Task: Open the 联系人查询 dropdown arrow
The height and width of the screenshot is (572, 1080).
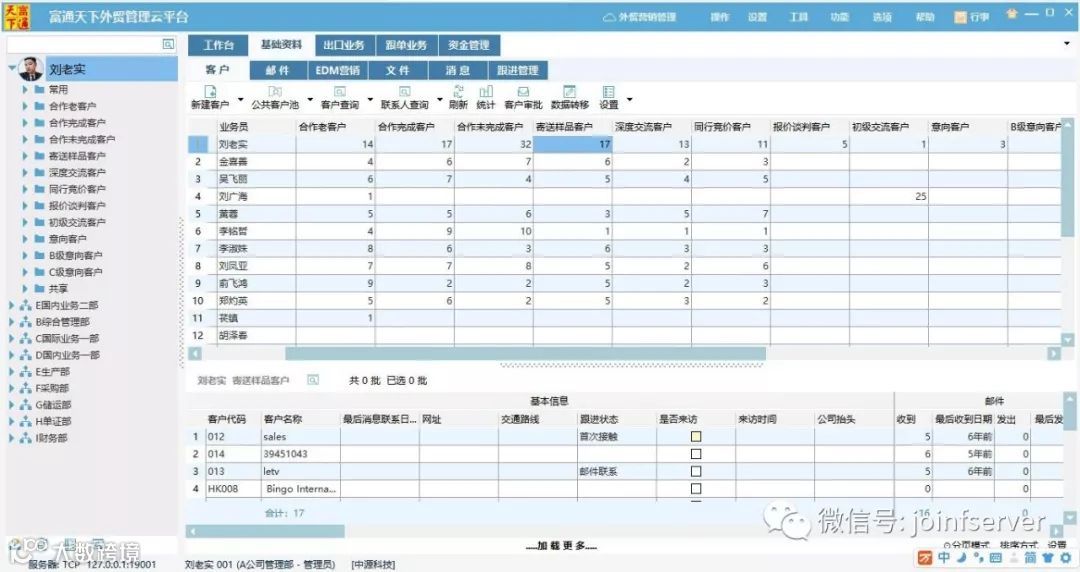Action: [439, 100]
